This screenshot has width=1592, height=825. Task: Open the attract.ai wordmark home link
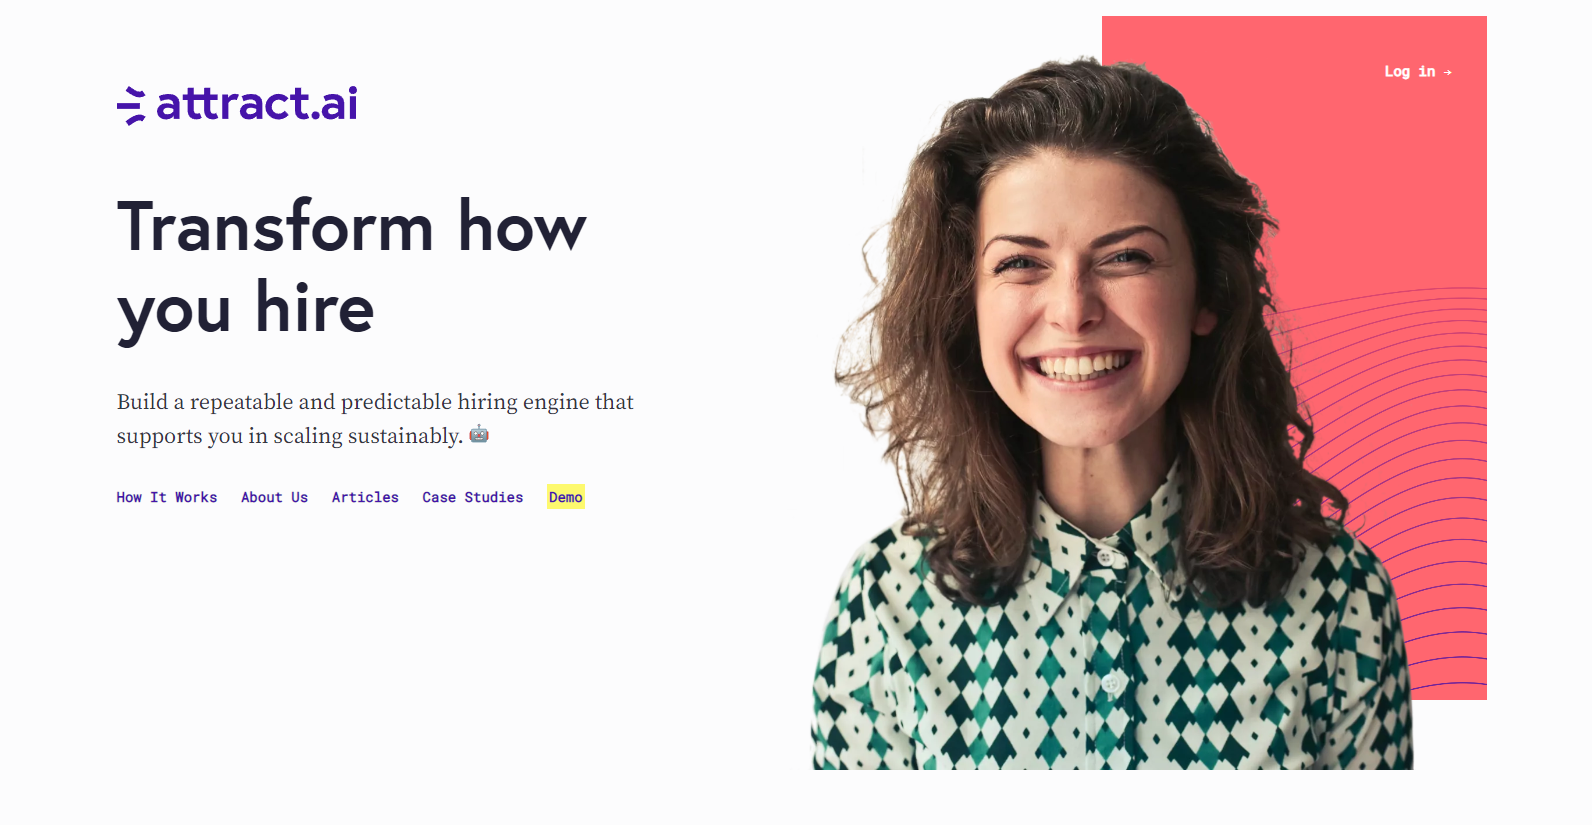[257, 104]
